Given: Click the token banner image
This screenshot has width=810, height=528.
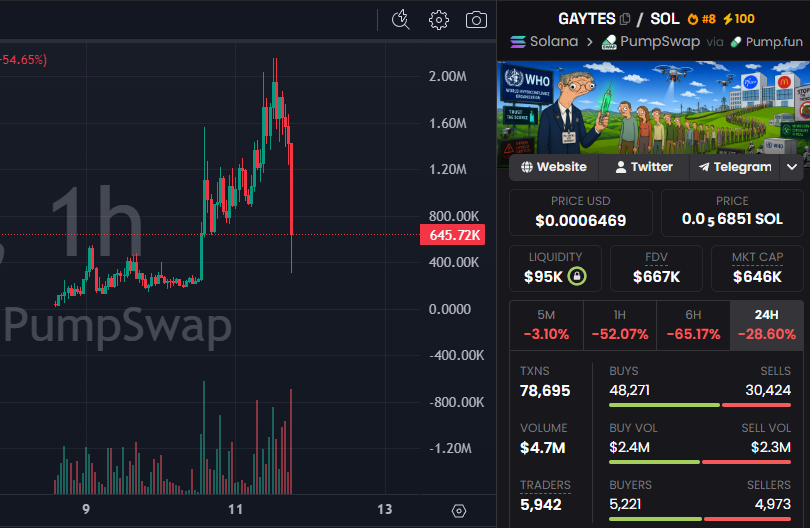Looking at the screenshot, I should coord(653,107).
